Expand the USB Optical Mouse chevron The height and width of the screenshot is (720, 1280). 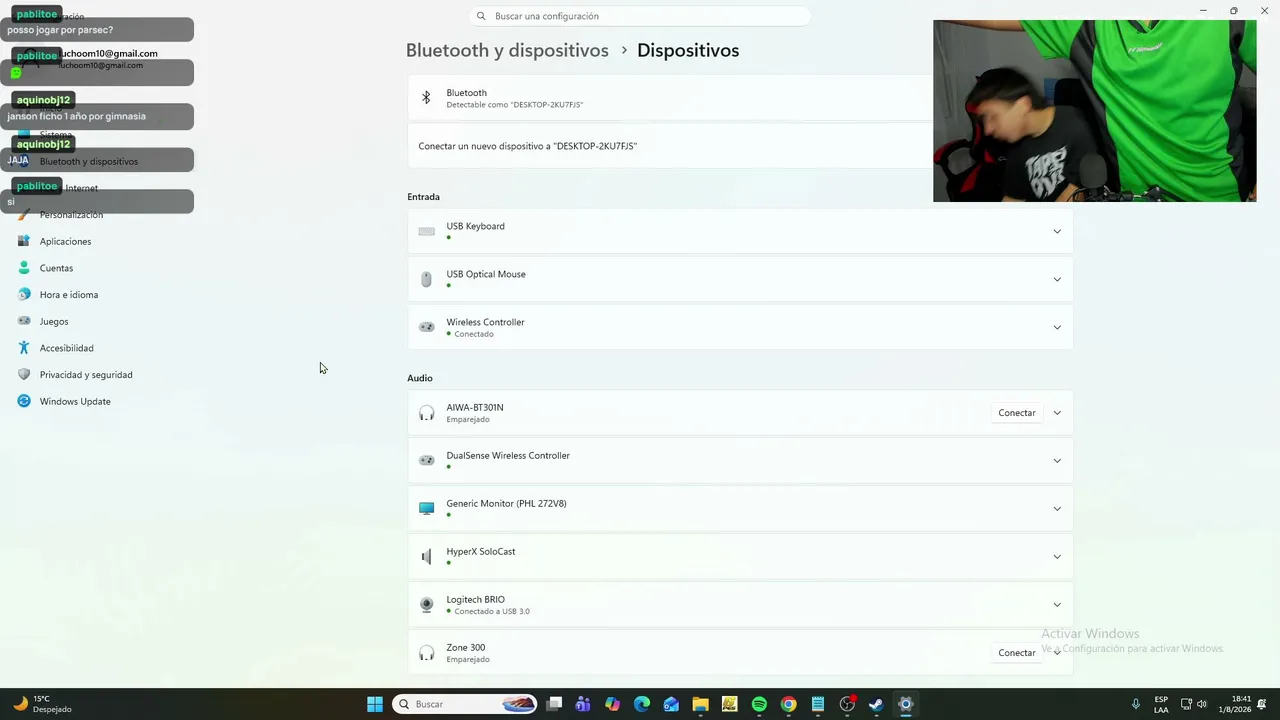1057,279
